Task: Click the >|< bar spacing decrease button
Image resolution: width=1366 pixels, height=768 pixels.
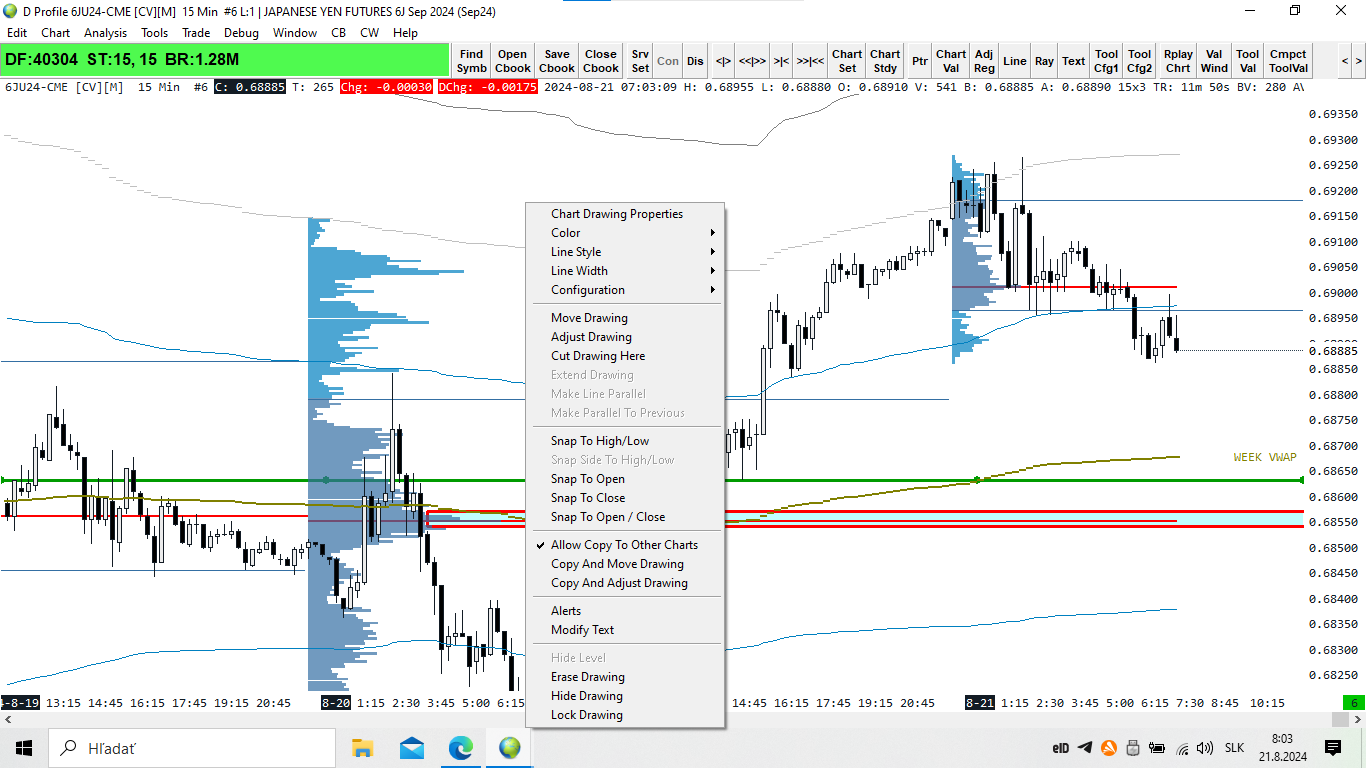Action: point(781,61)
